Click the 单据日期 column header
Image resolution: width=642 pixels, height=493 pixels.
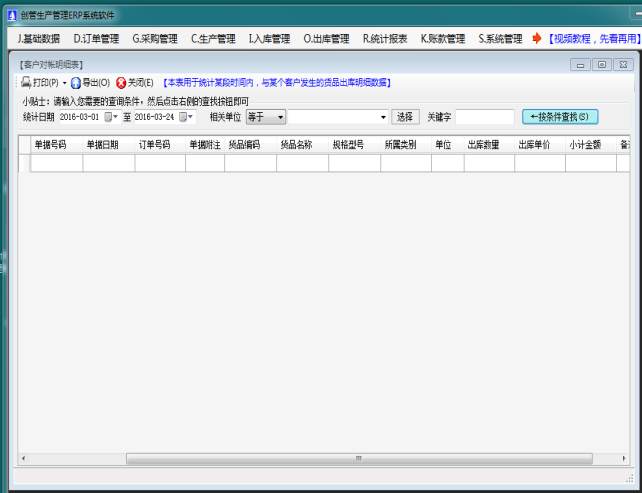click(x=102, y=144)
